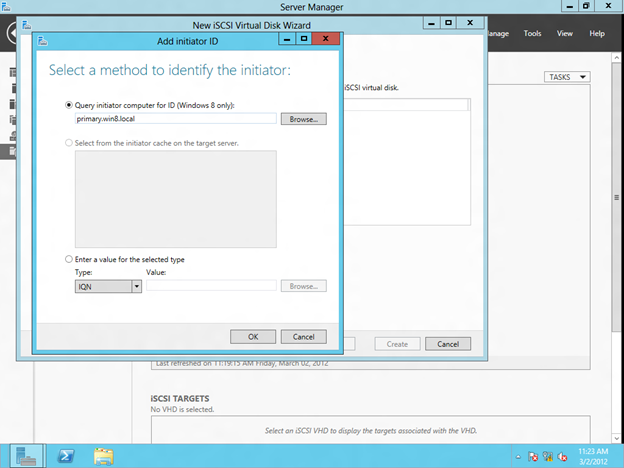Click the network status tray icon
Viewport: 624px width, 468px height.
[x=549, y=457]
